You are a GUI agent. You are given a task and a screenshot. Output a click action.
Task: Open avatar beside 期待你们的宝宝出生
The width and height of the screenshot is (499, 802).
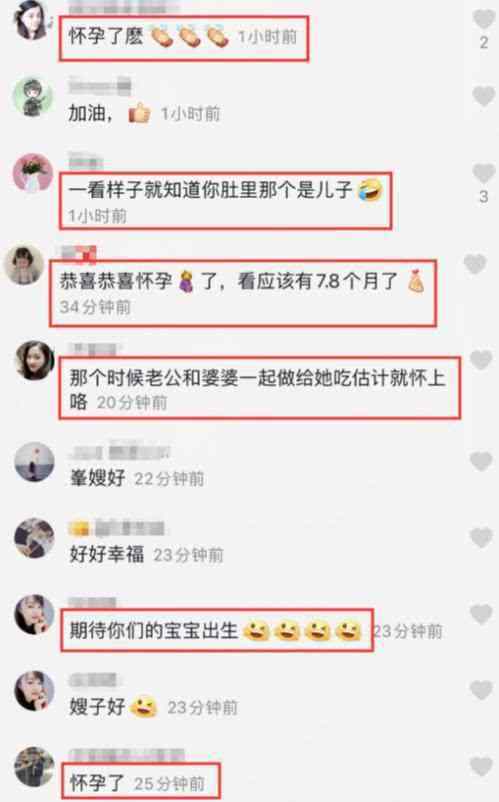pyautogui.click(x=34, y=614)
